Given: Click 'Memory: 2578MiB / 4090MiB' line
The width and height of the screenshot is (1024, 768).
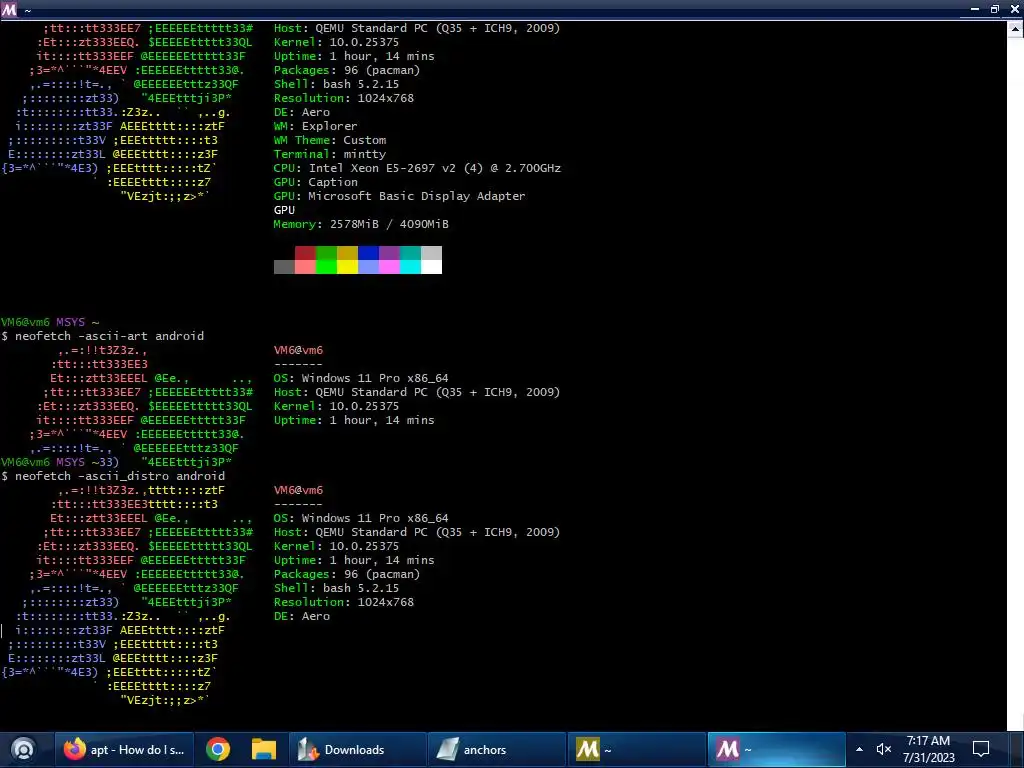Looking at the screenshot, I should click(x=360, y=224).
